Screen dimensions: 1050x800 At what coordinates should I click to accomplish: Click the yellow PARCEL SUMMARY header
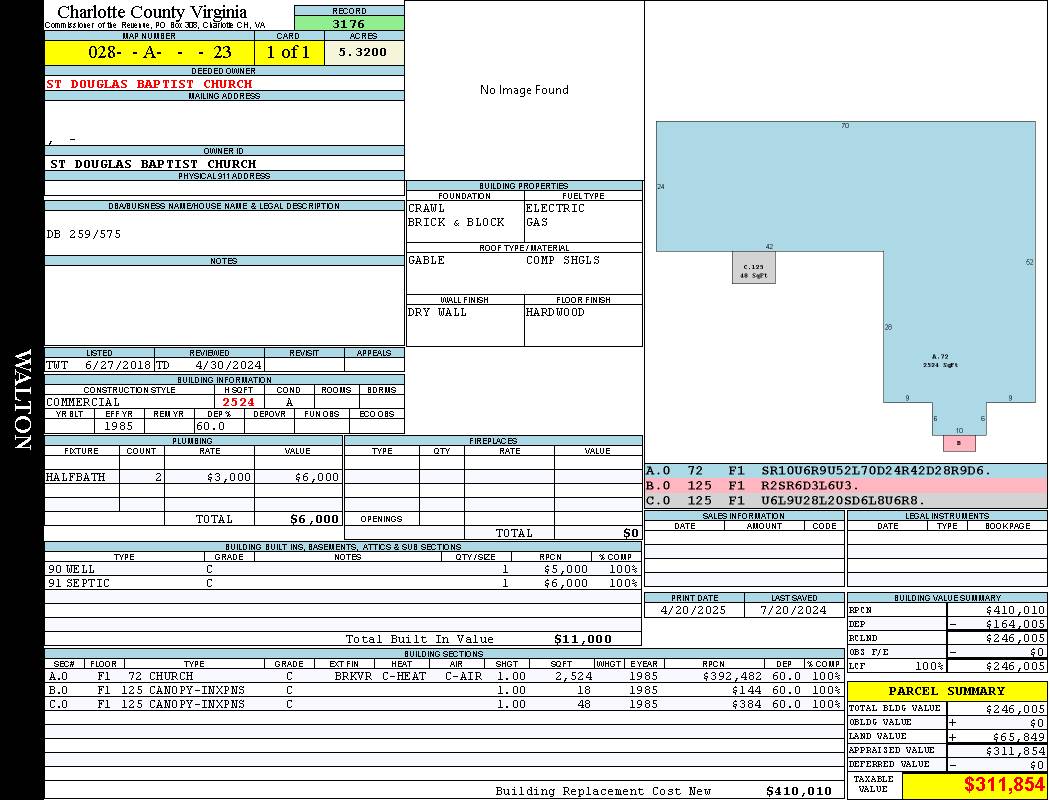pos(947,691)
